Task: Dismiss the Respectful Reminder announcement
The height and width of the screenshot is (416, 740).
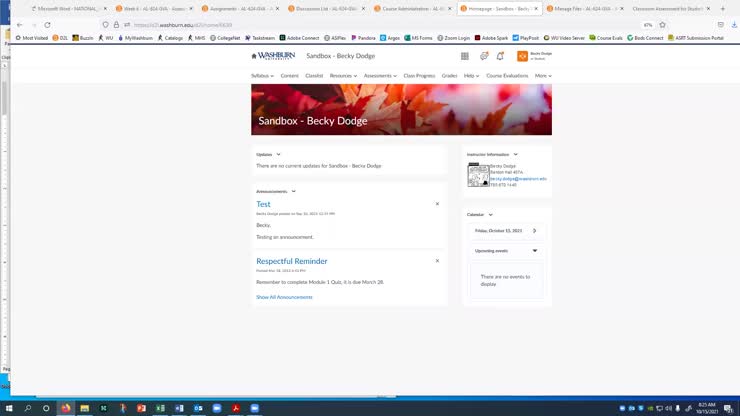Action: tap(437, 261)
